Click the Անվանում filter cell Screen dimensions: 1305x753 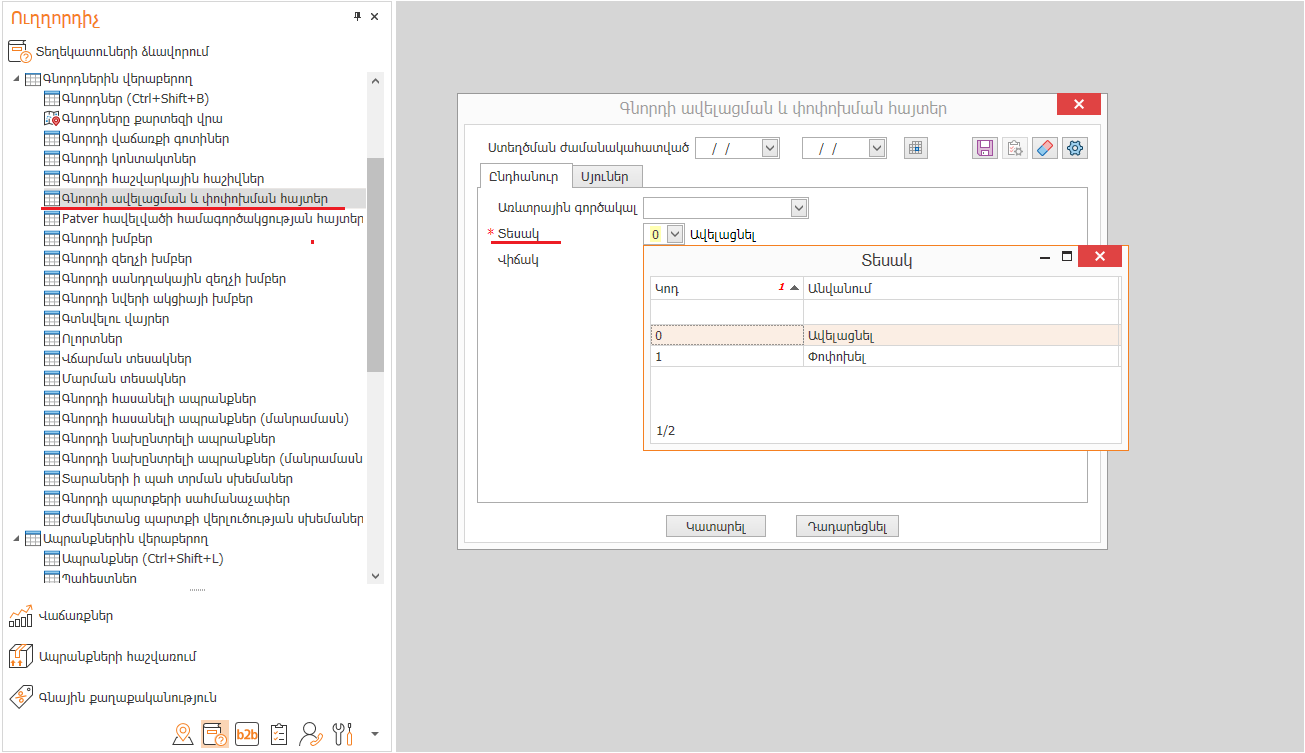[961, 312]
